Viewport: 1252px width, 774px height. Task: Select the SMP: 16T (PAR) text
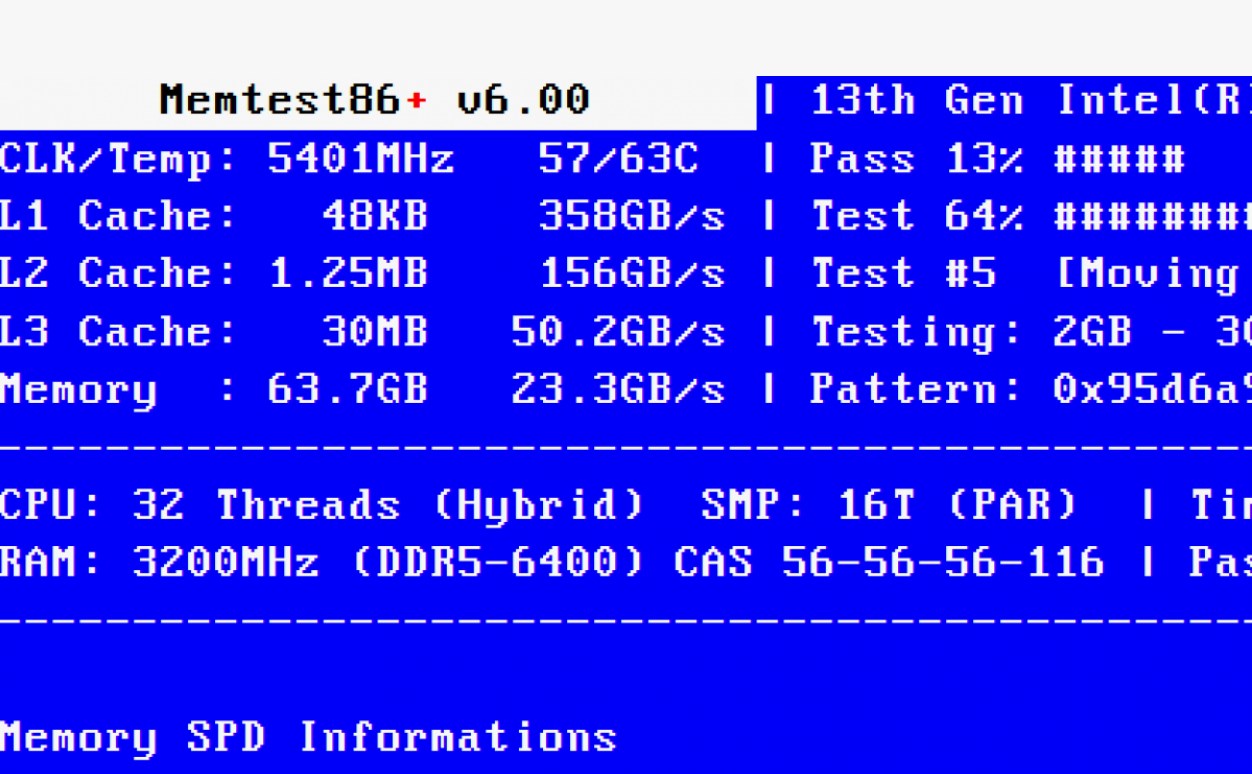889,505
